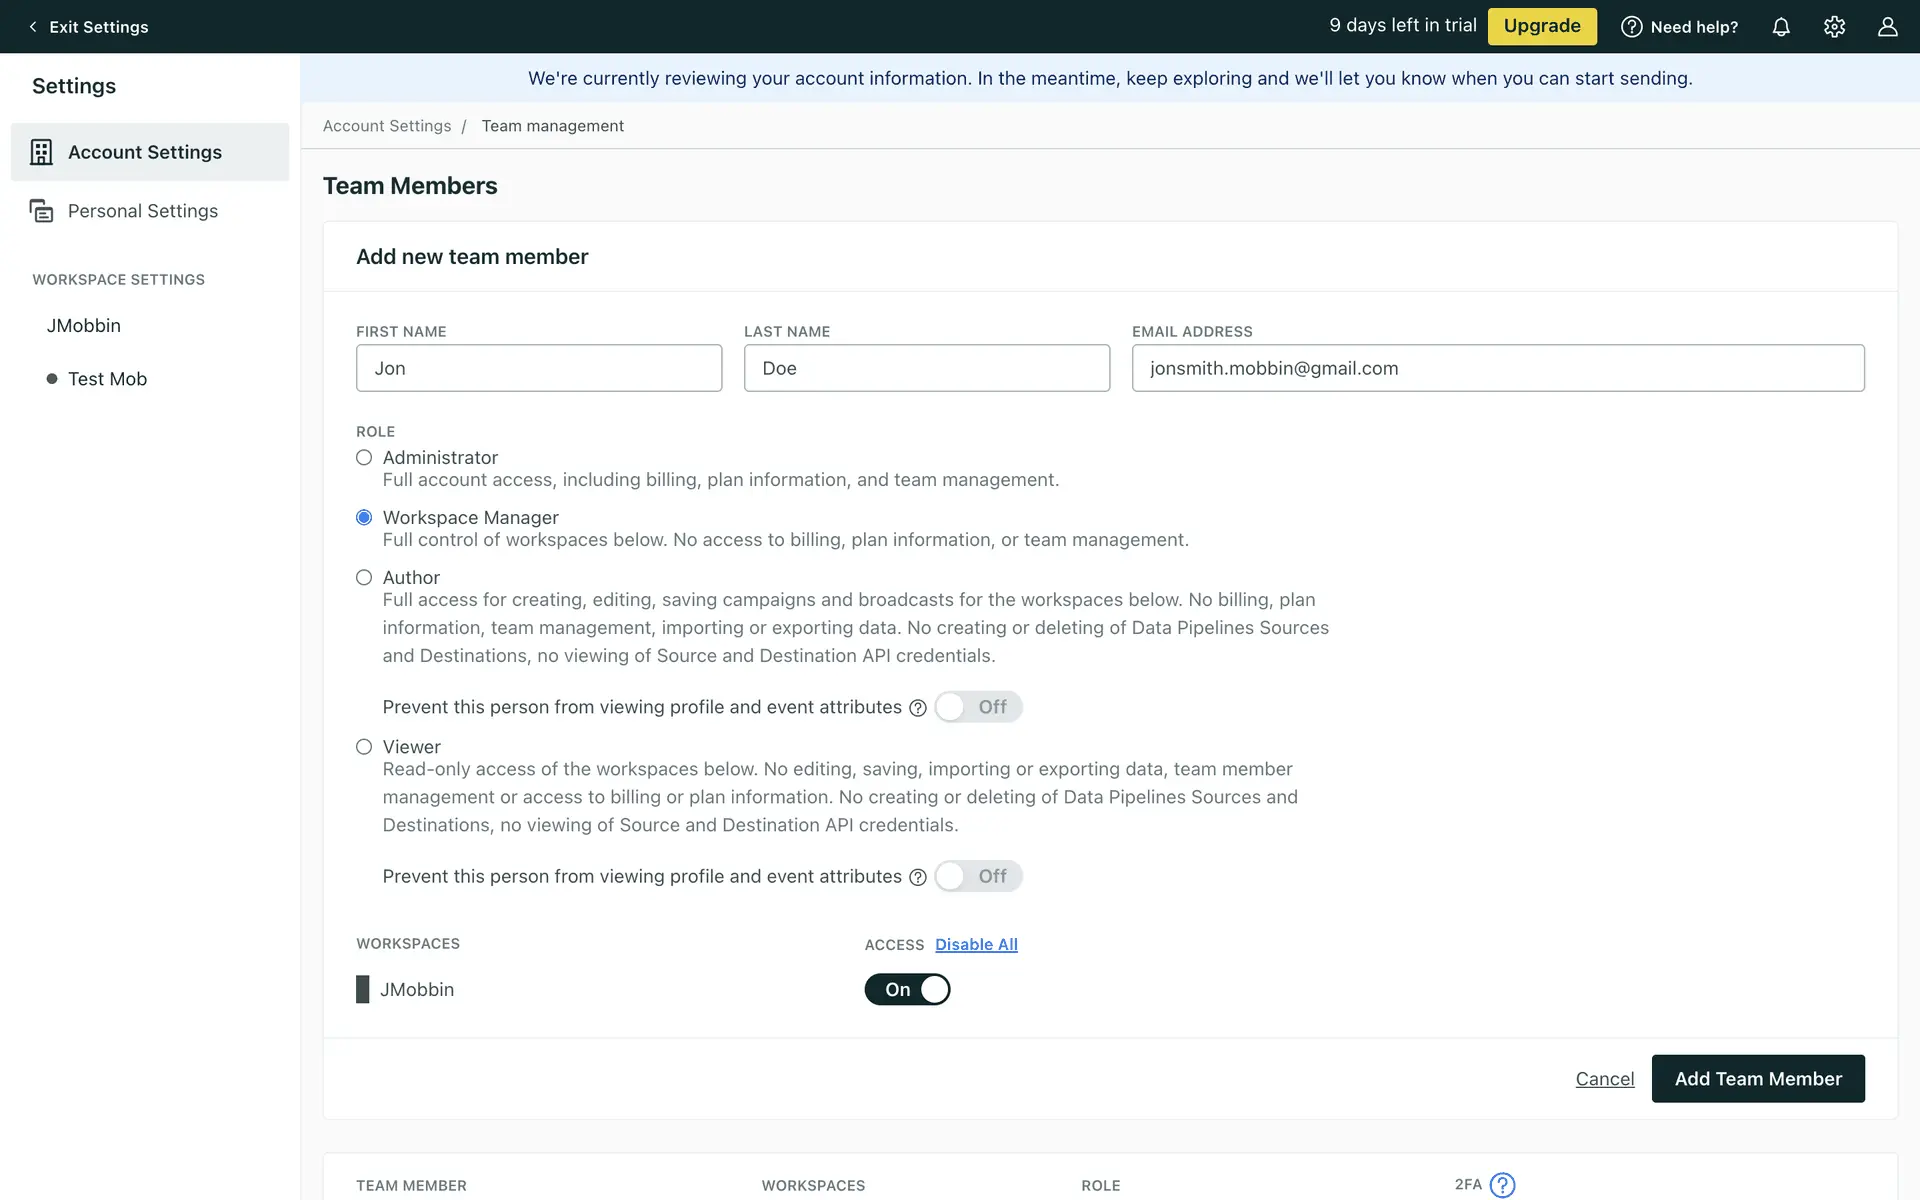Toggle Viewer's prevent viewing attributes switch

[x=978, y=876]
